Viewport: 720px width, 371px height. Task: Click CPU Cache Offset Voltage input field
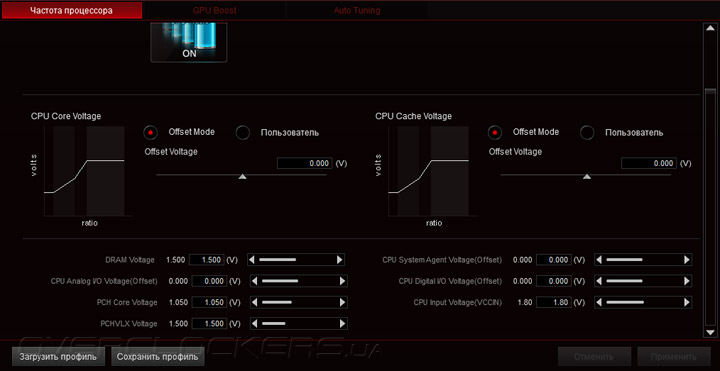(x=648, y=163)
